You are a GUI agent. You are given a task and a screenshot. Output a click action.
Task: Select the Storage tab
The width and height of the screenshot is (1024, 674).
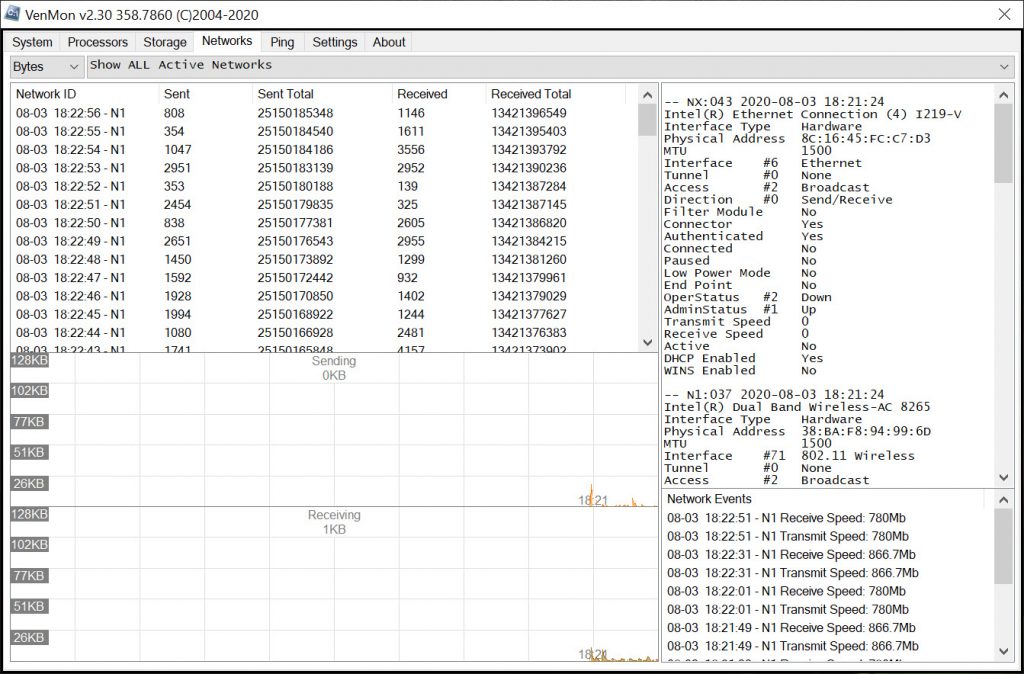coord(165,42)
